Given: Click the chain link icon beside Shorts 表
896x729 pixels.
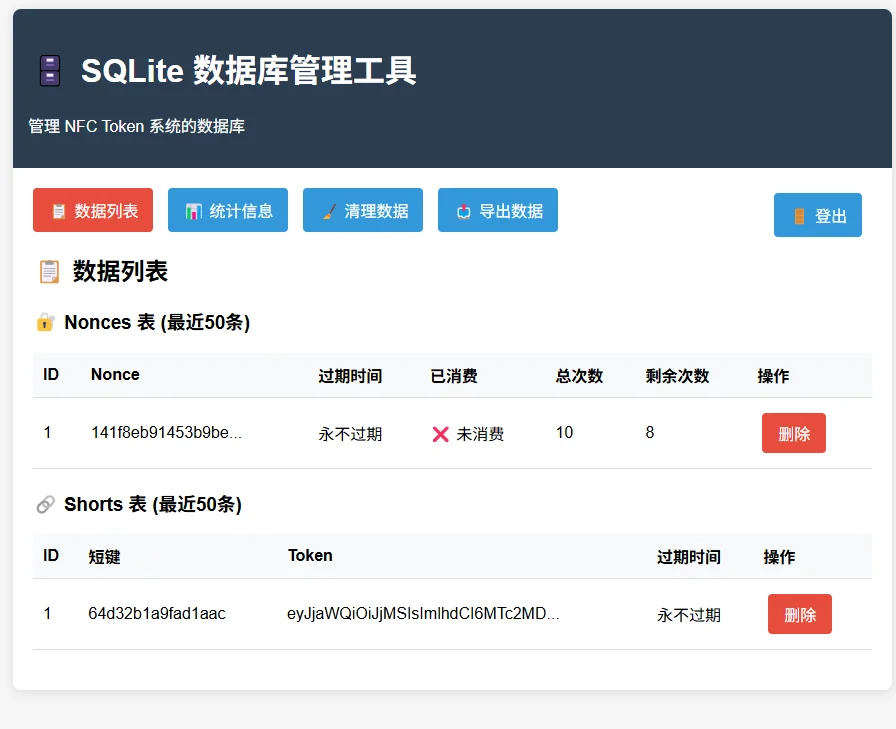Looking at the screenshot, I should 46,504.
